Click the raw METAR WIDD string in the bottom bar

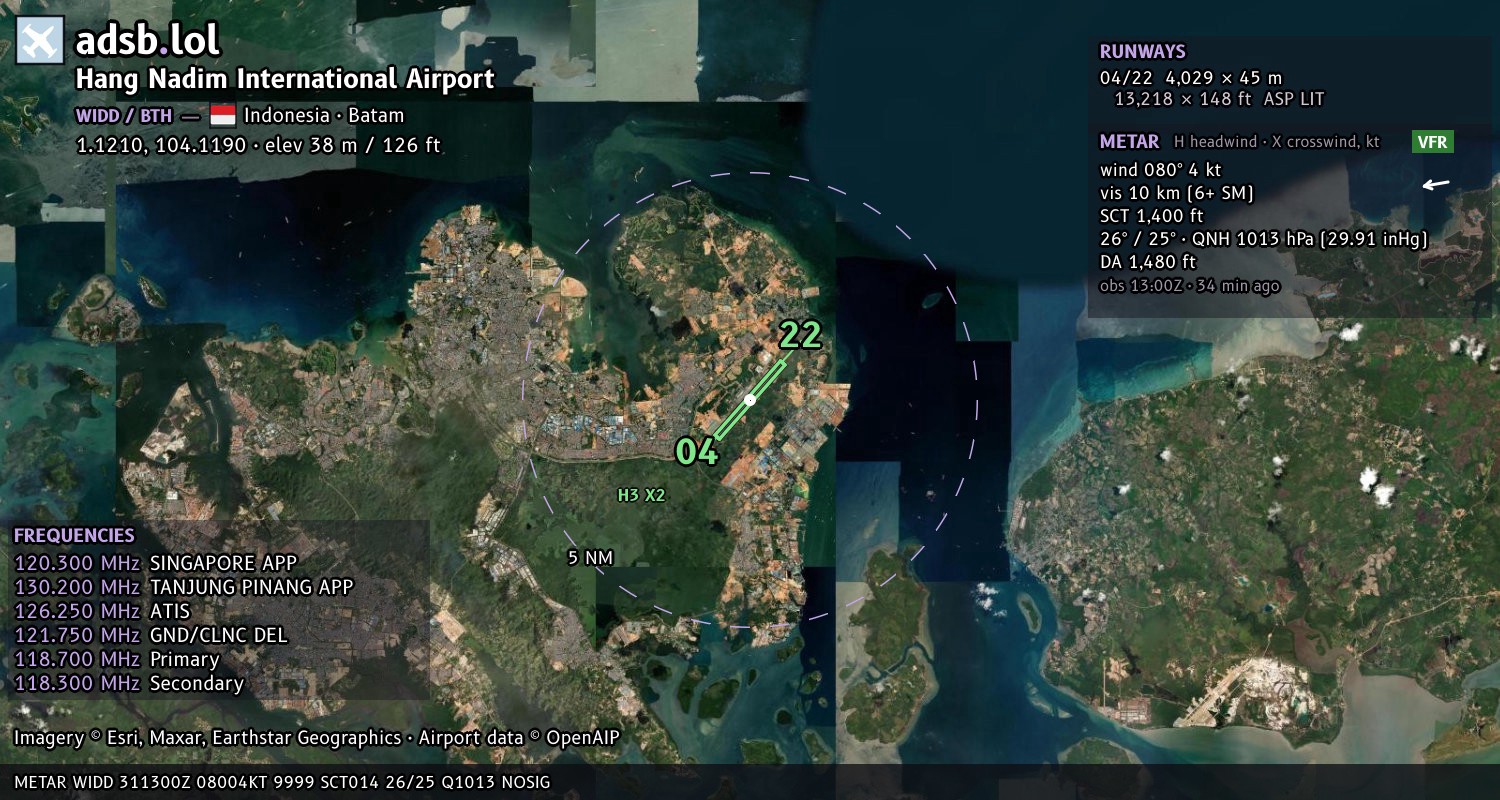283,782
